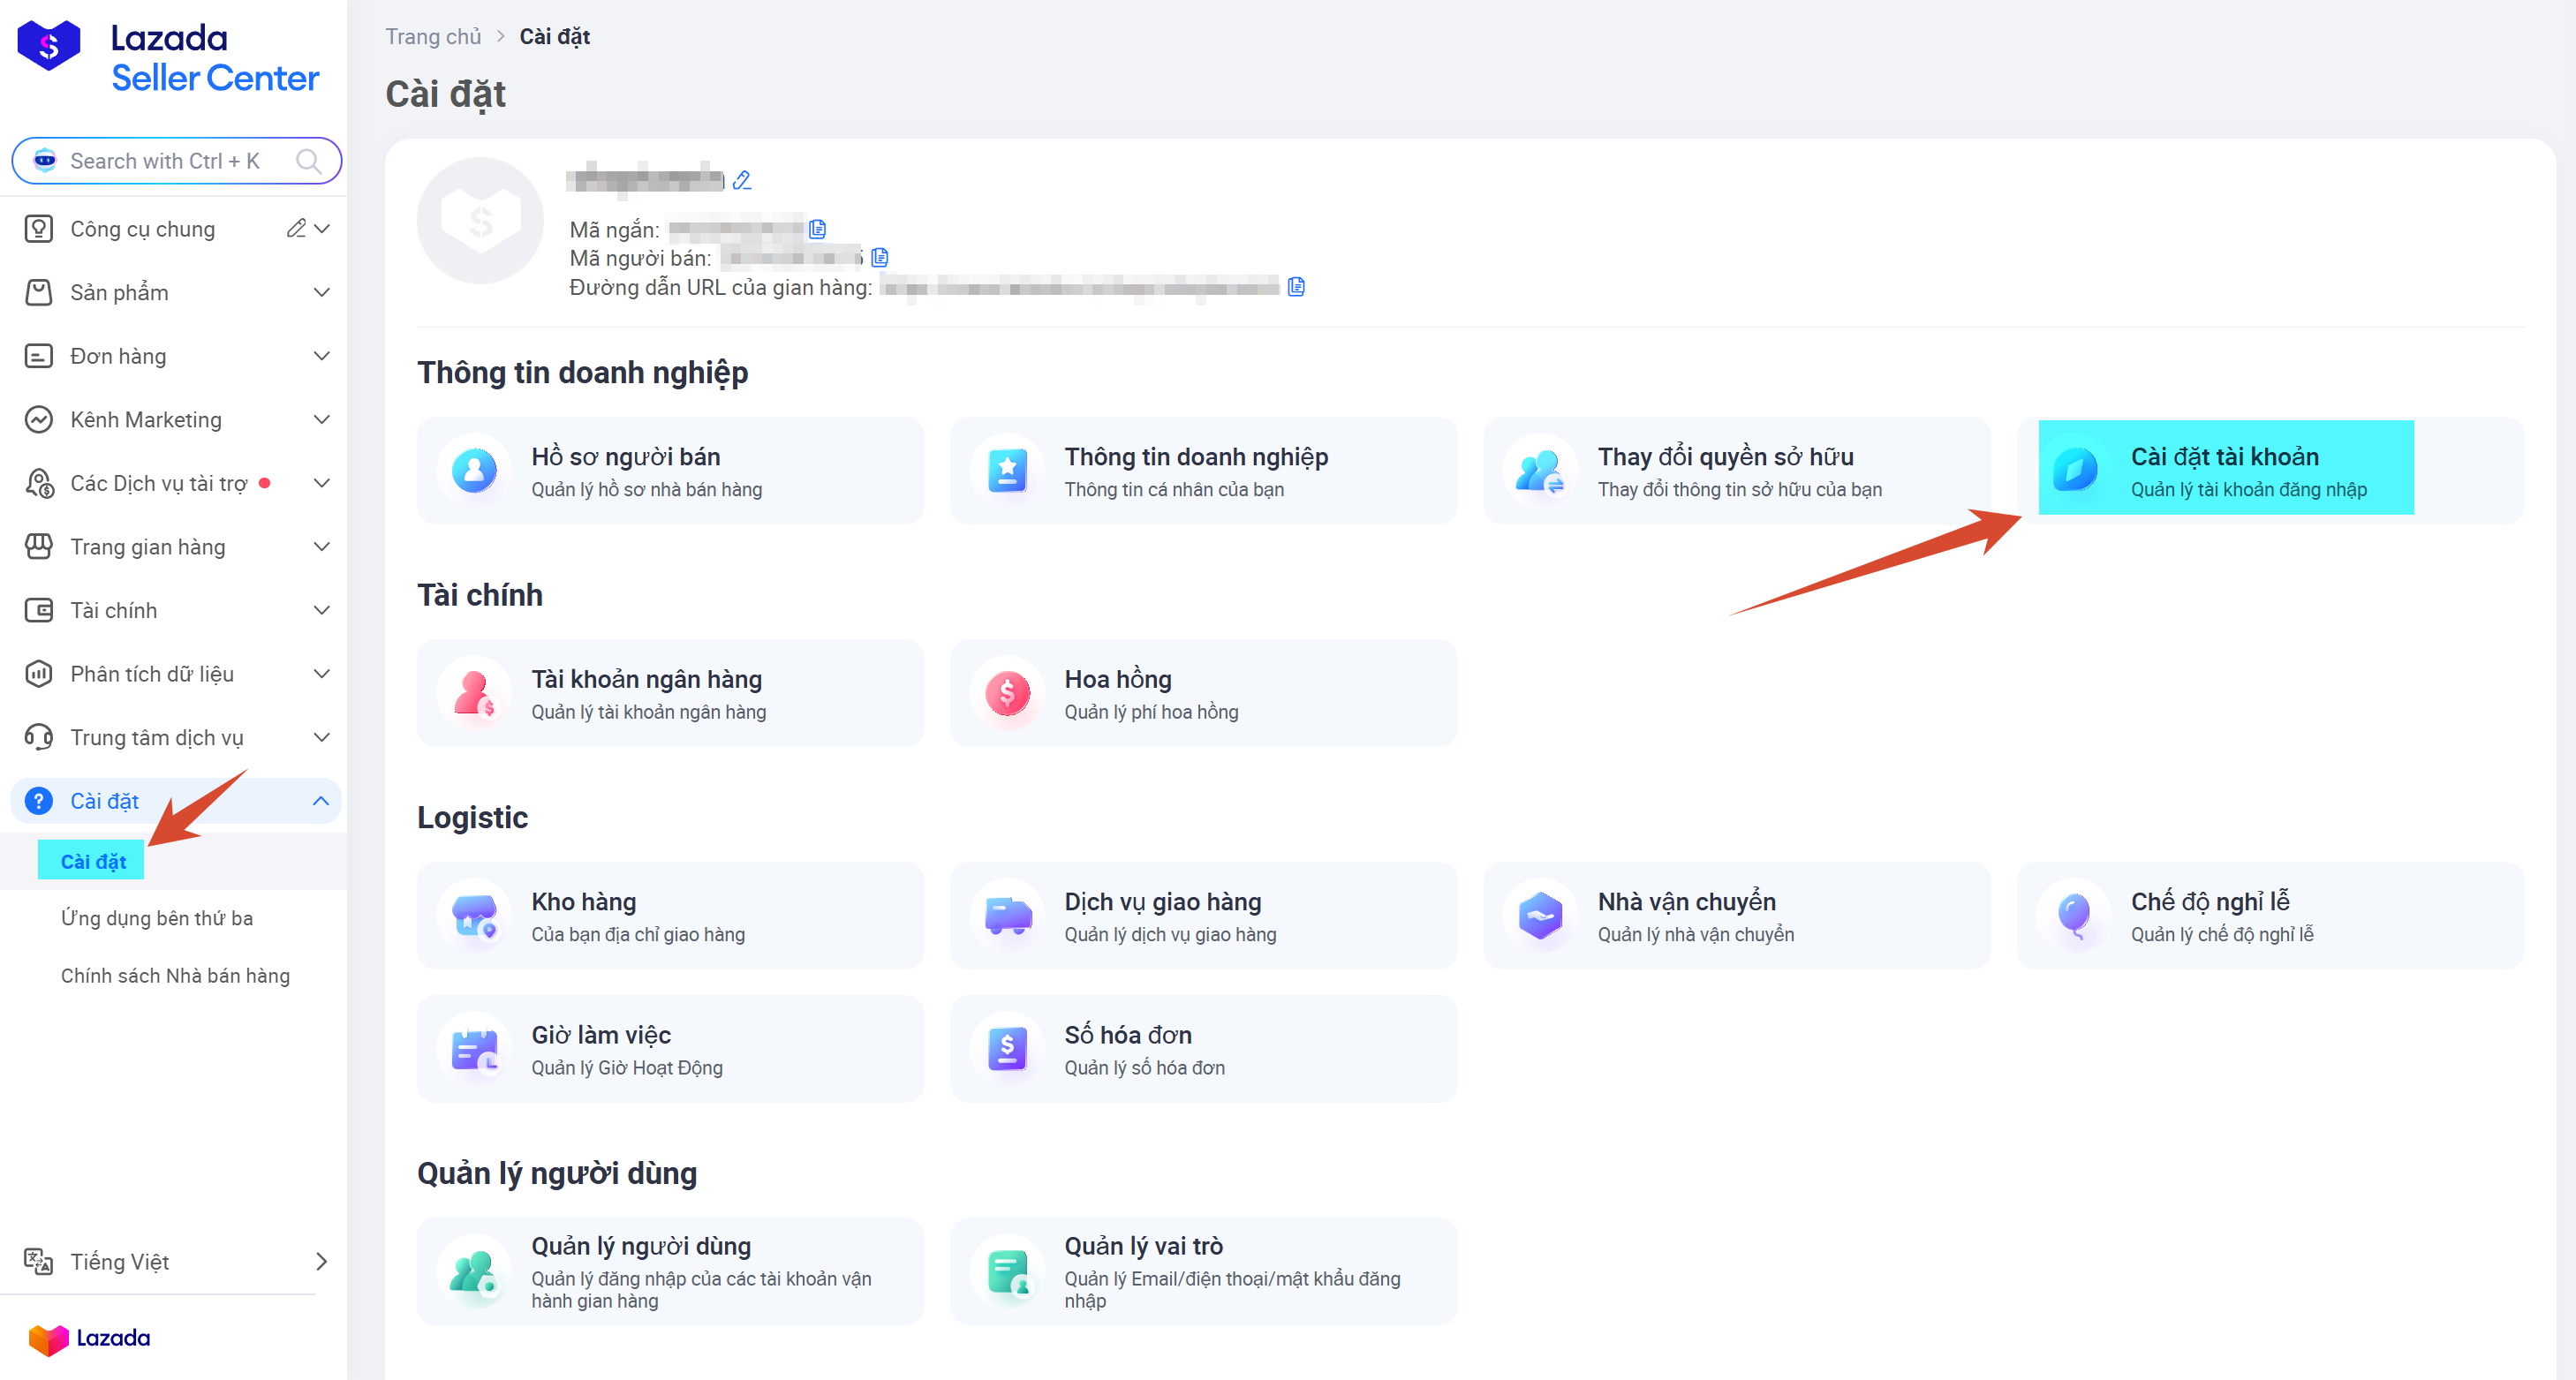Select Chính sách Nhà bán hàng submenu
This screenshot has width=2576, height=1380.
click(175, 975)
